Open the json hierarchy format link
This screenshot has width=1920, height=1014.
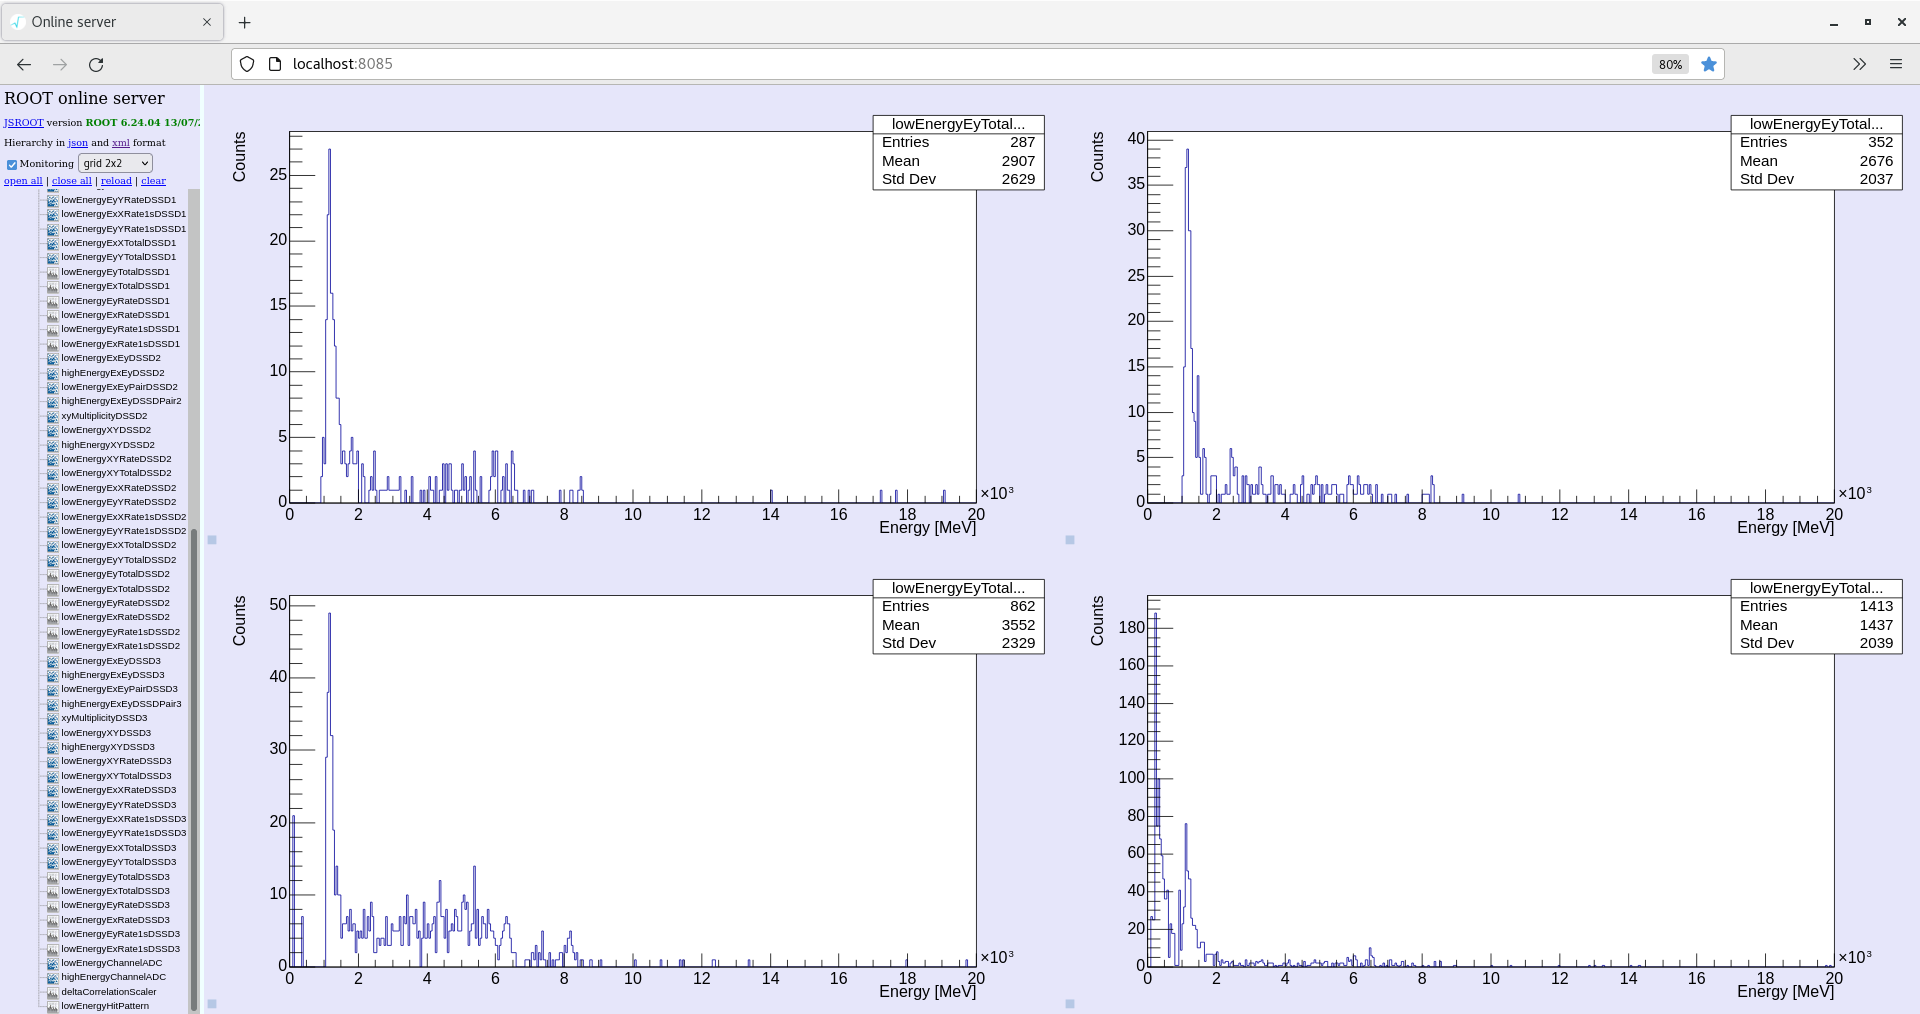[x=78, y=143]
